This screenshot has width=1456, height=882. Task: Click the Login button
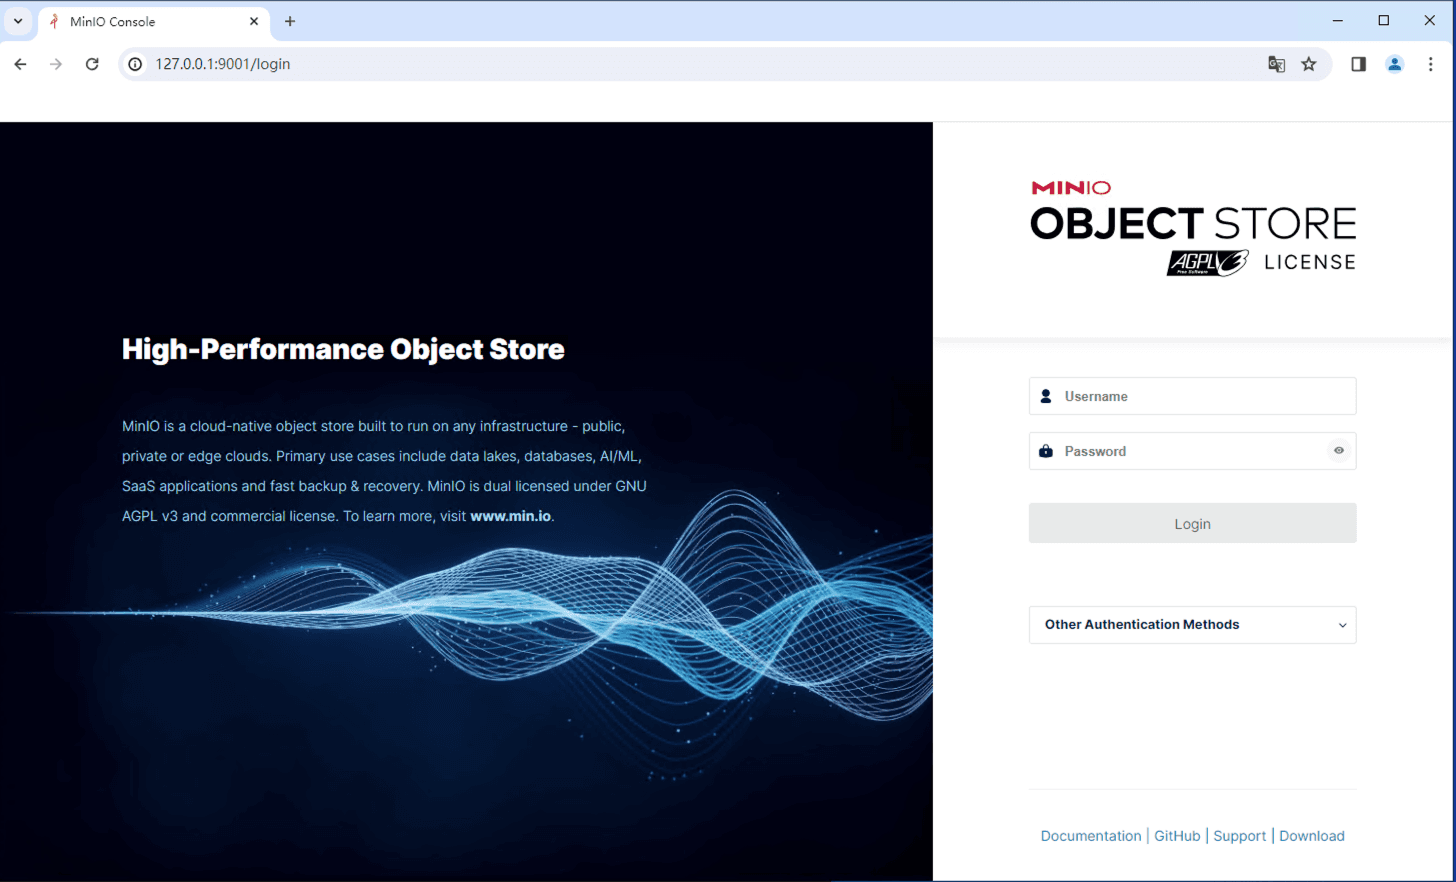pos(1192,523)
